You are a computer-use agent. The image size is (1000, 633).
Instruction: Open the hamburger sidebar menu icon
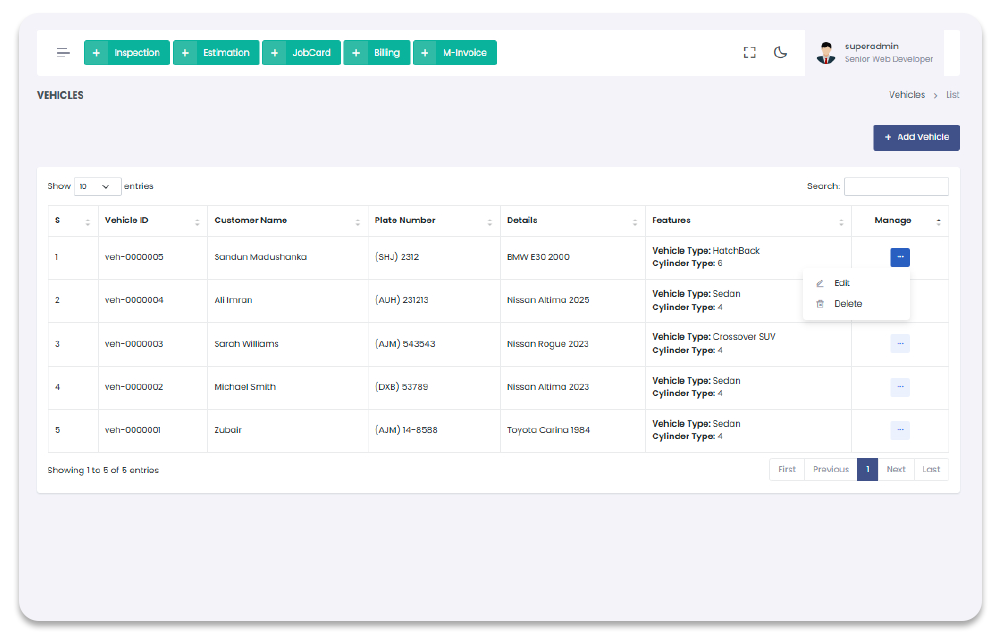click(x=63, y=53)
